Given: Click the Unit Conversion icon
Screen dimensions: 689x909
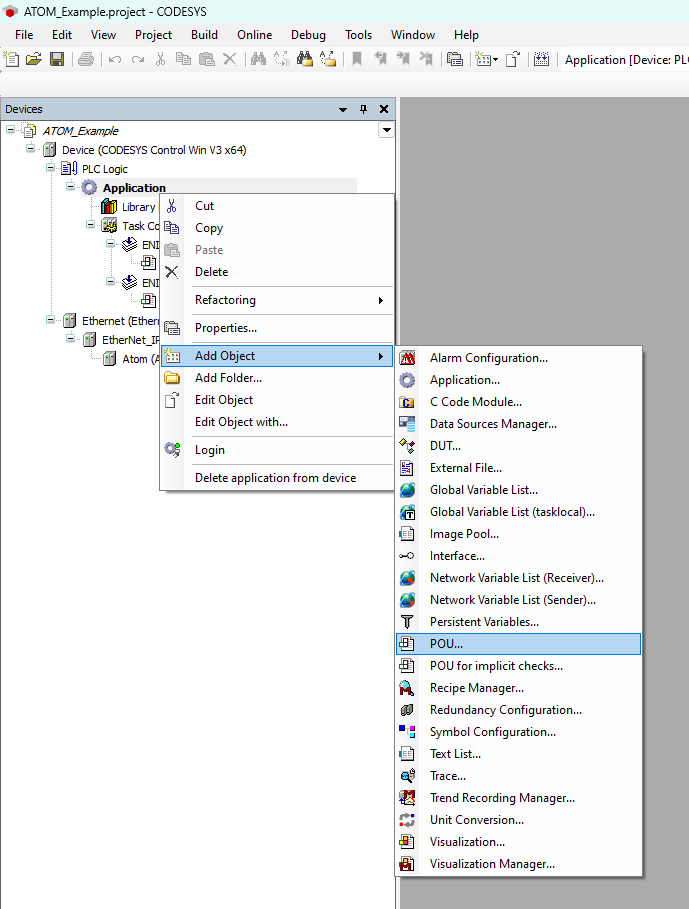Looking at the screenshot, I should 407,820.
